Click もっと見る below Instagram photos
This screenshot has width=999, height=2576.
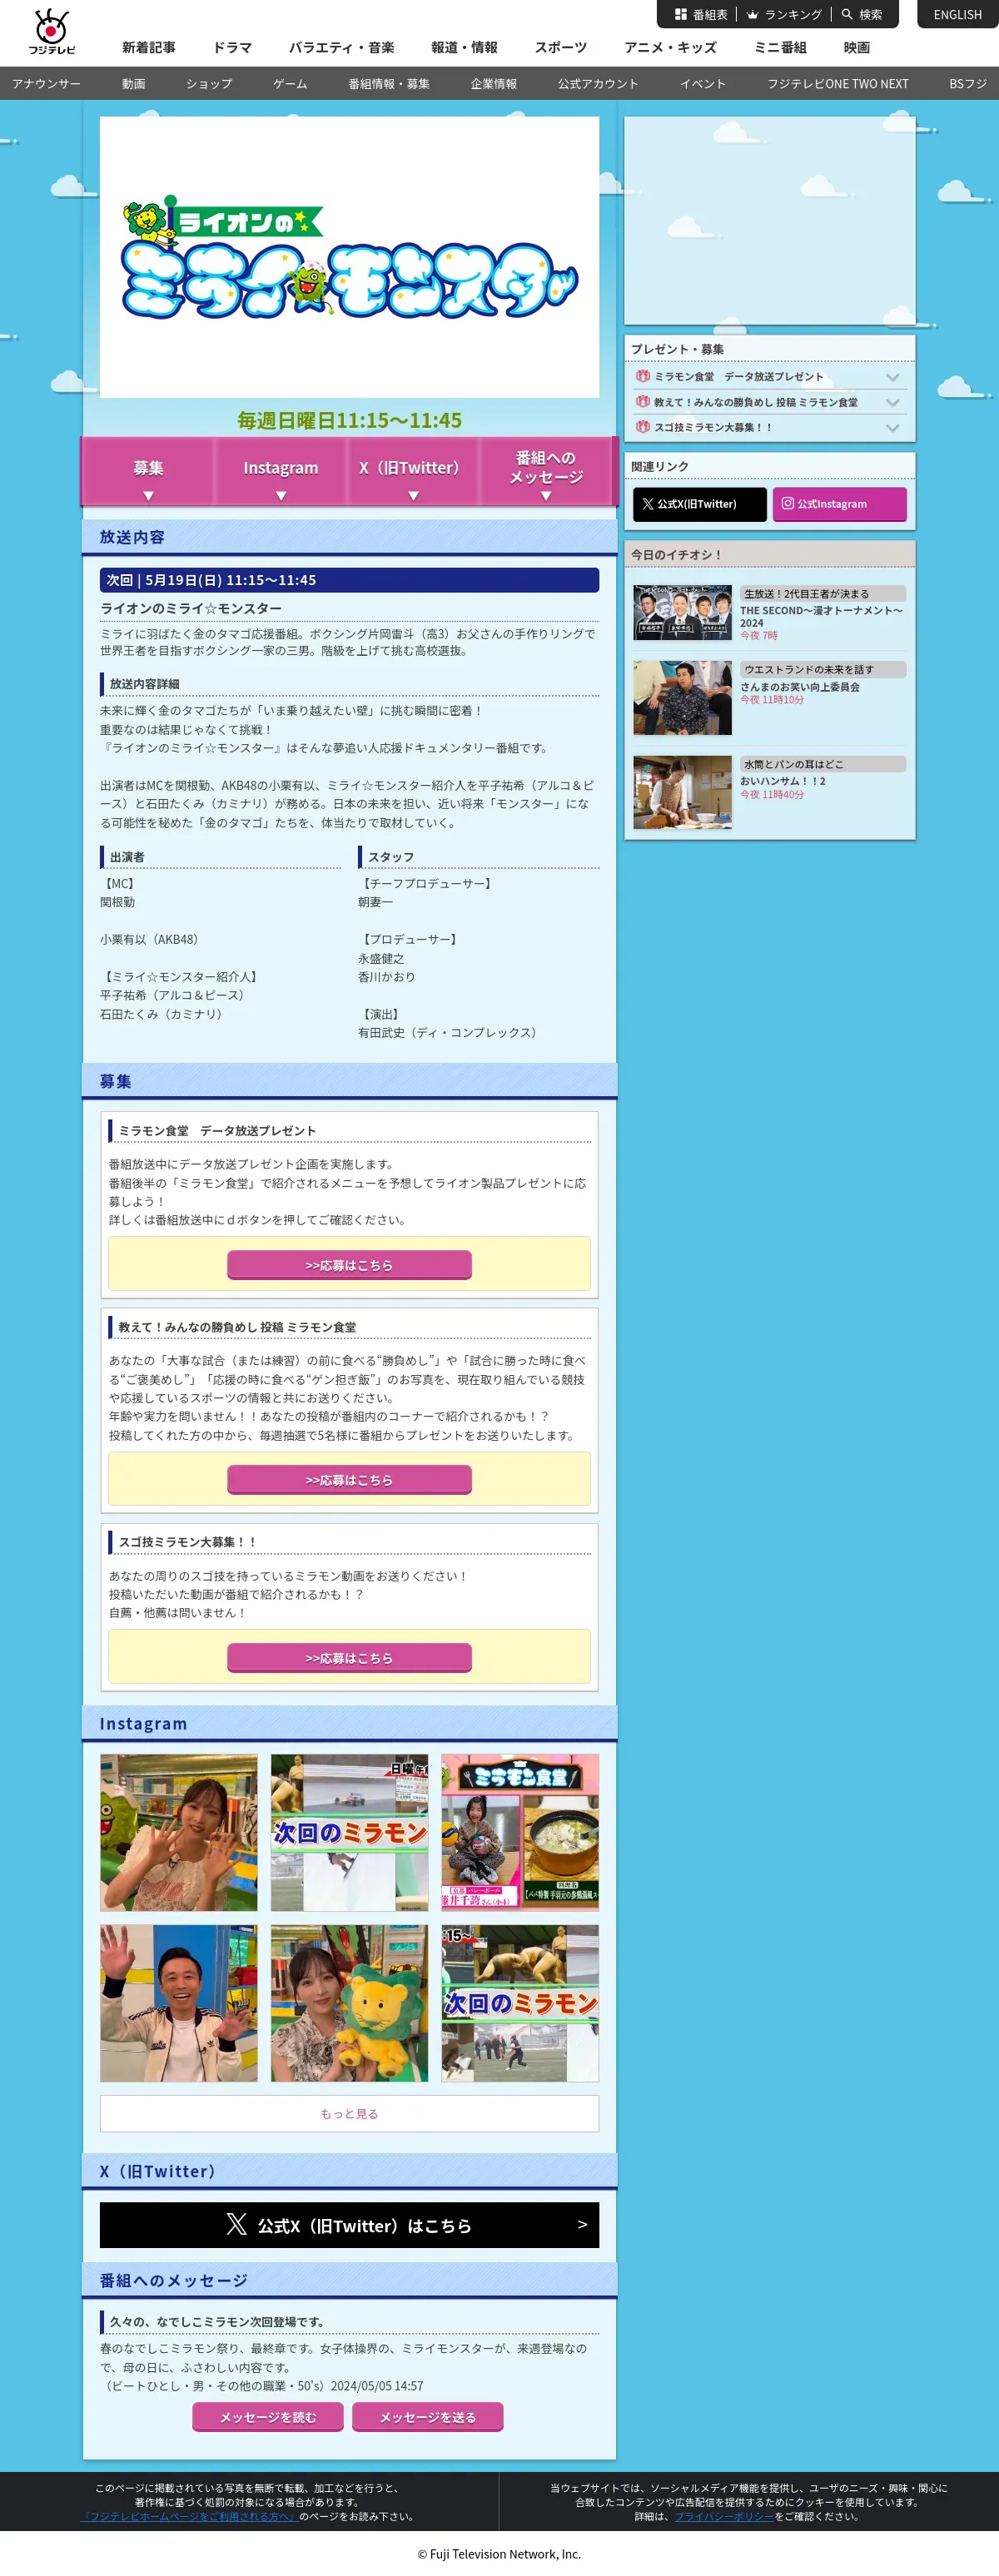[349, 2114]
